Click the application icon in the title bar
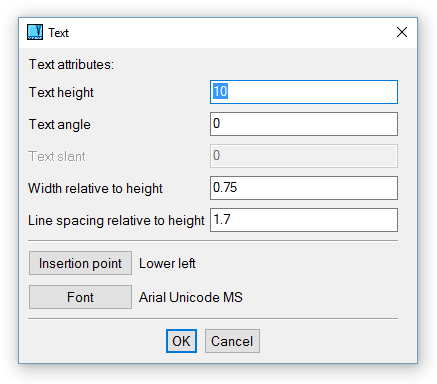Screen dimensions: 437x384 click(x=35, y=32)
